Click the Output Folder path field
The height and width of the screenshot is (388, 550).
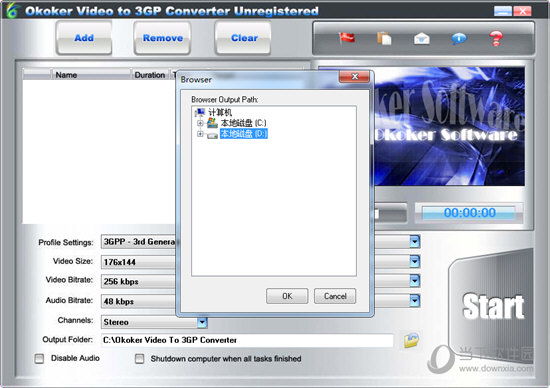pos(247,340)
